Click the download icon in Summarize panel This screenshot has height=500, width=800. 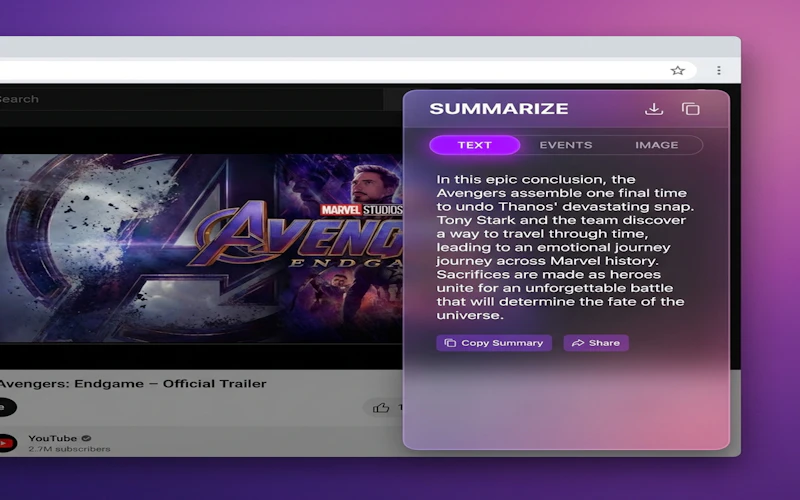(654, 109)
